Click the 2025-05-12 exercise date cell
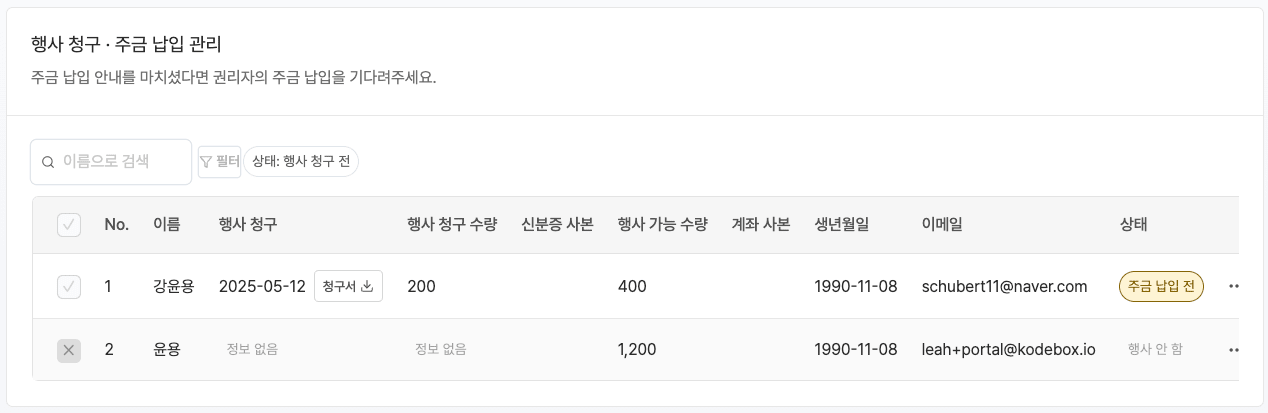This screenshot has height=413, width=1268. point(262,287)
